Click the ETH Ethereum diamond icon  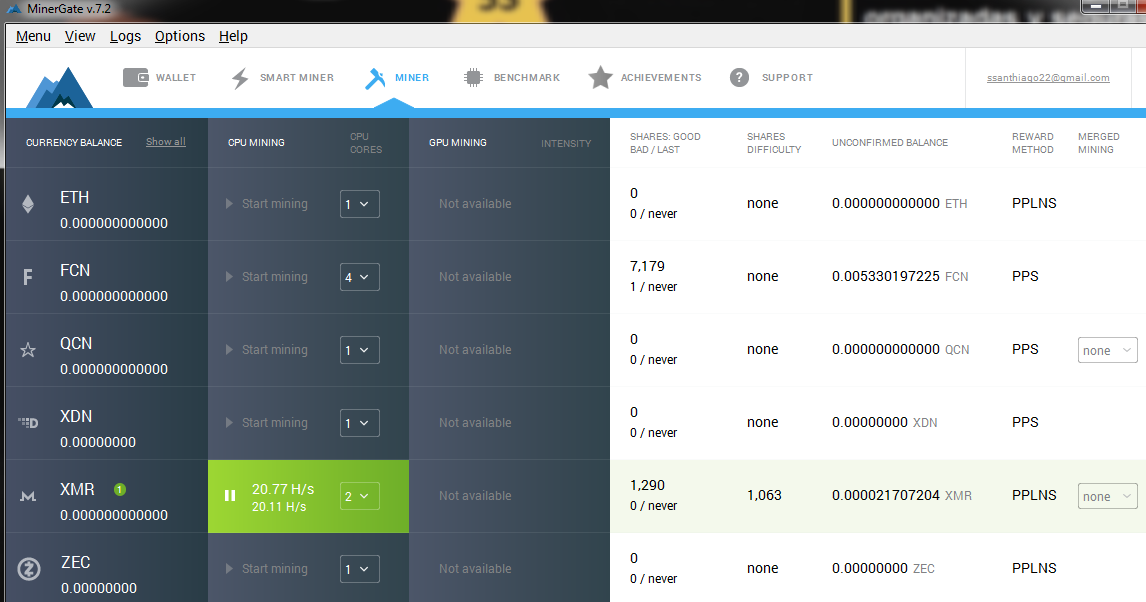pyautogui.click(x=28, y=204)
